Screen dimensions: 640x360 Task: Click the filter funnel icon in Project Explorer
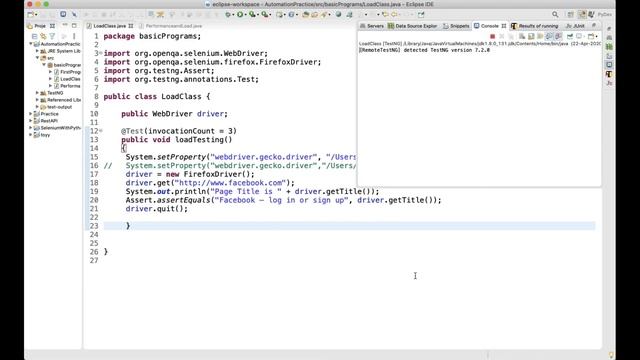point(52,36)
